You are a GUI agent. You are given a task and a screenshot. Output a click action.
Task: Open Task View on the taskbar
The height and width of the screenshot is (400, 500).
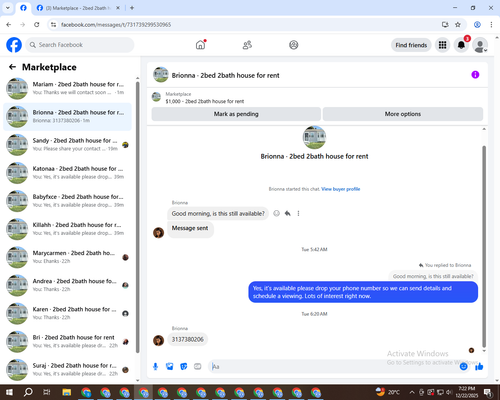coord(47,392)
